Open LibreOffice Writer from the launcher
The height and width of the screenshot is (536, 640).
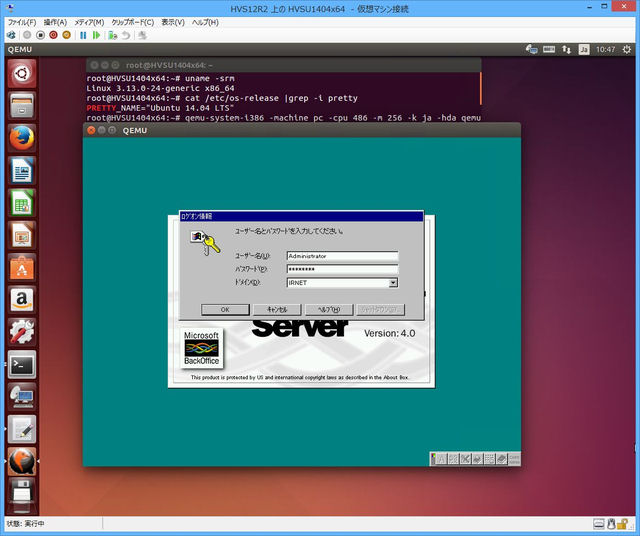coord(22,171)
